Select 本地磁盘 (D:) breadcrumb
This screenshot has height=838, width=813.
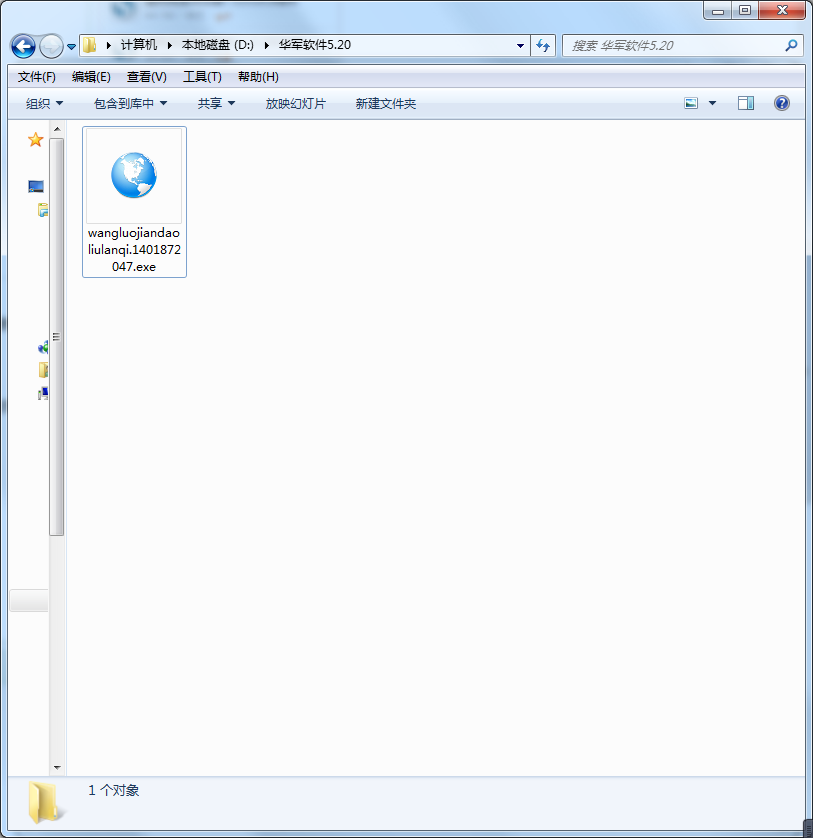[x=218, y=45]
